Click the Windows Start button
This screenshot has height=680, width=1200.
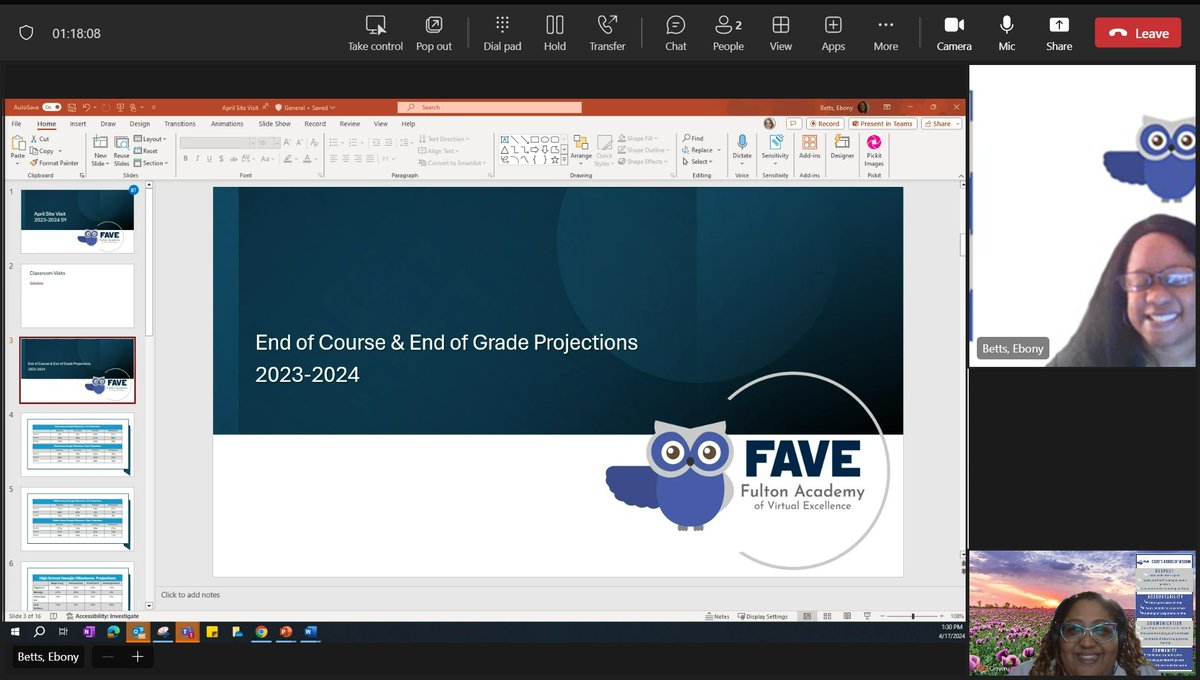[15, 632]
